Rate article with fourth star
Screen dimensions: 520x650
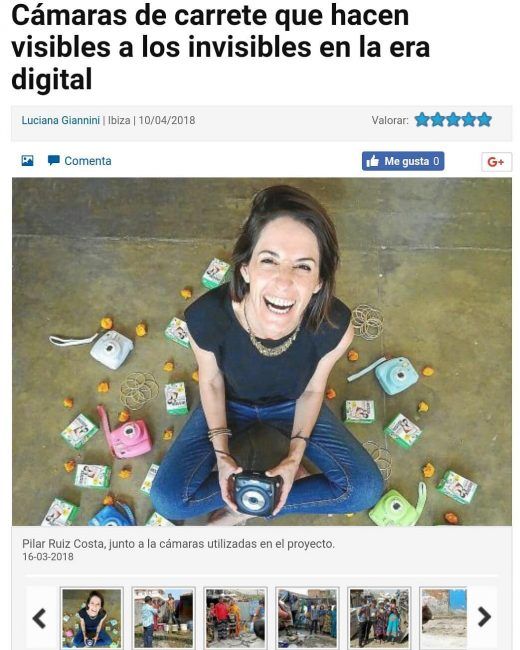click(x=469, y=120)
